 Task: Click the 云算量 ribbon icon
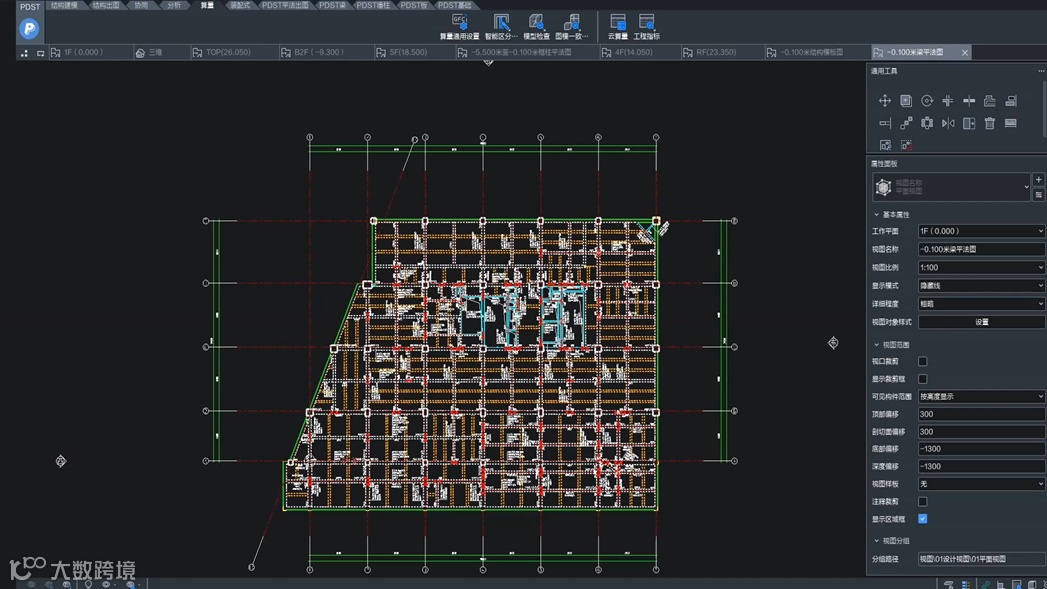[618, 26]
